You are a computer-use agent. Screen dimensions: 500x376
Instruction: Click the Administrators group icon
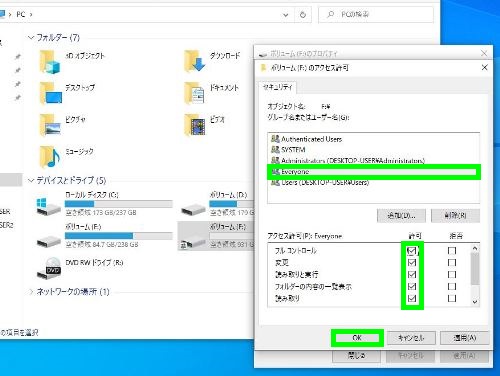(x=275, y=160)
